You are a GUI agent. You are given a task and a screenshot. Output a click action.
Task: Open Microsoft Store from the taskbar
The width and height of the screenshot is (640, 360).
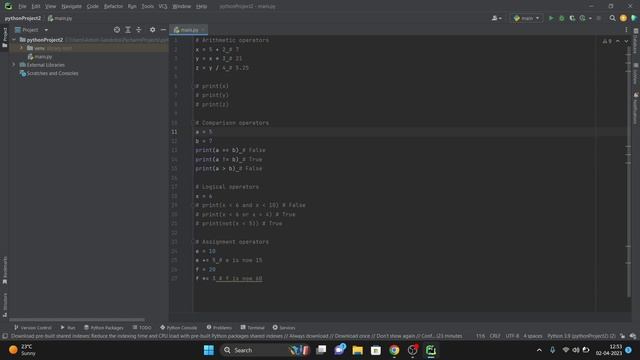click(x=376, y=350)
